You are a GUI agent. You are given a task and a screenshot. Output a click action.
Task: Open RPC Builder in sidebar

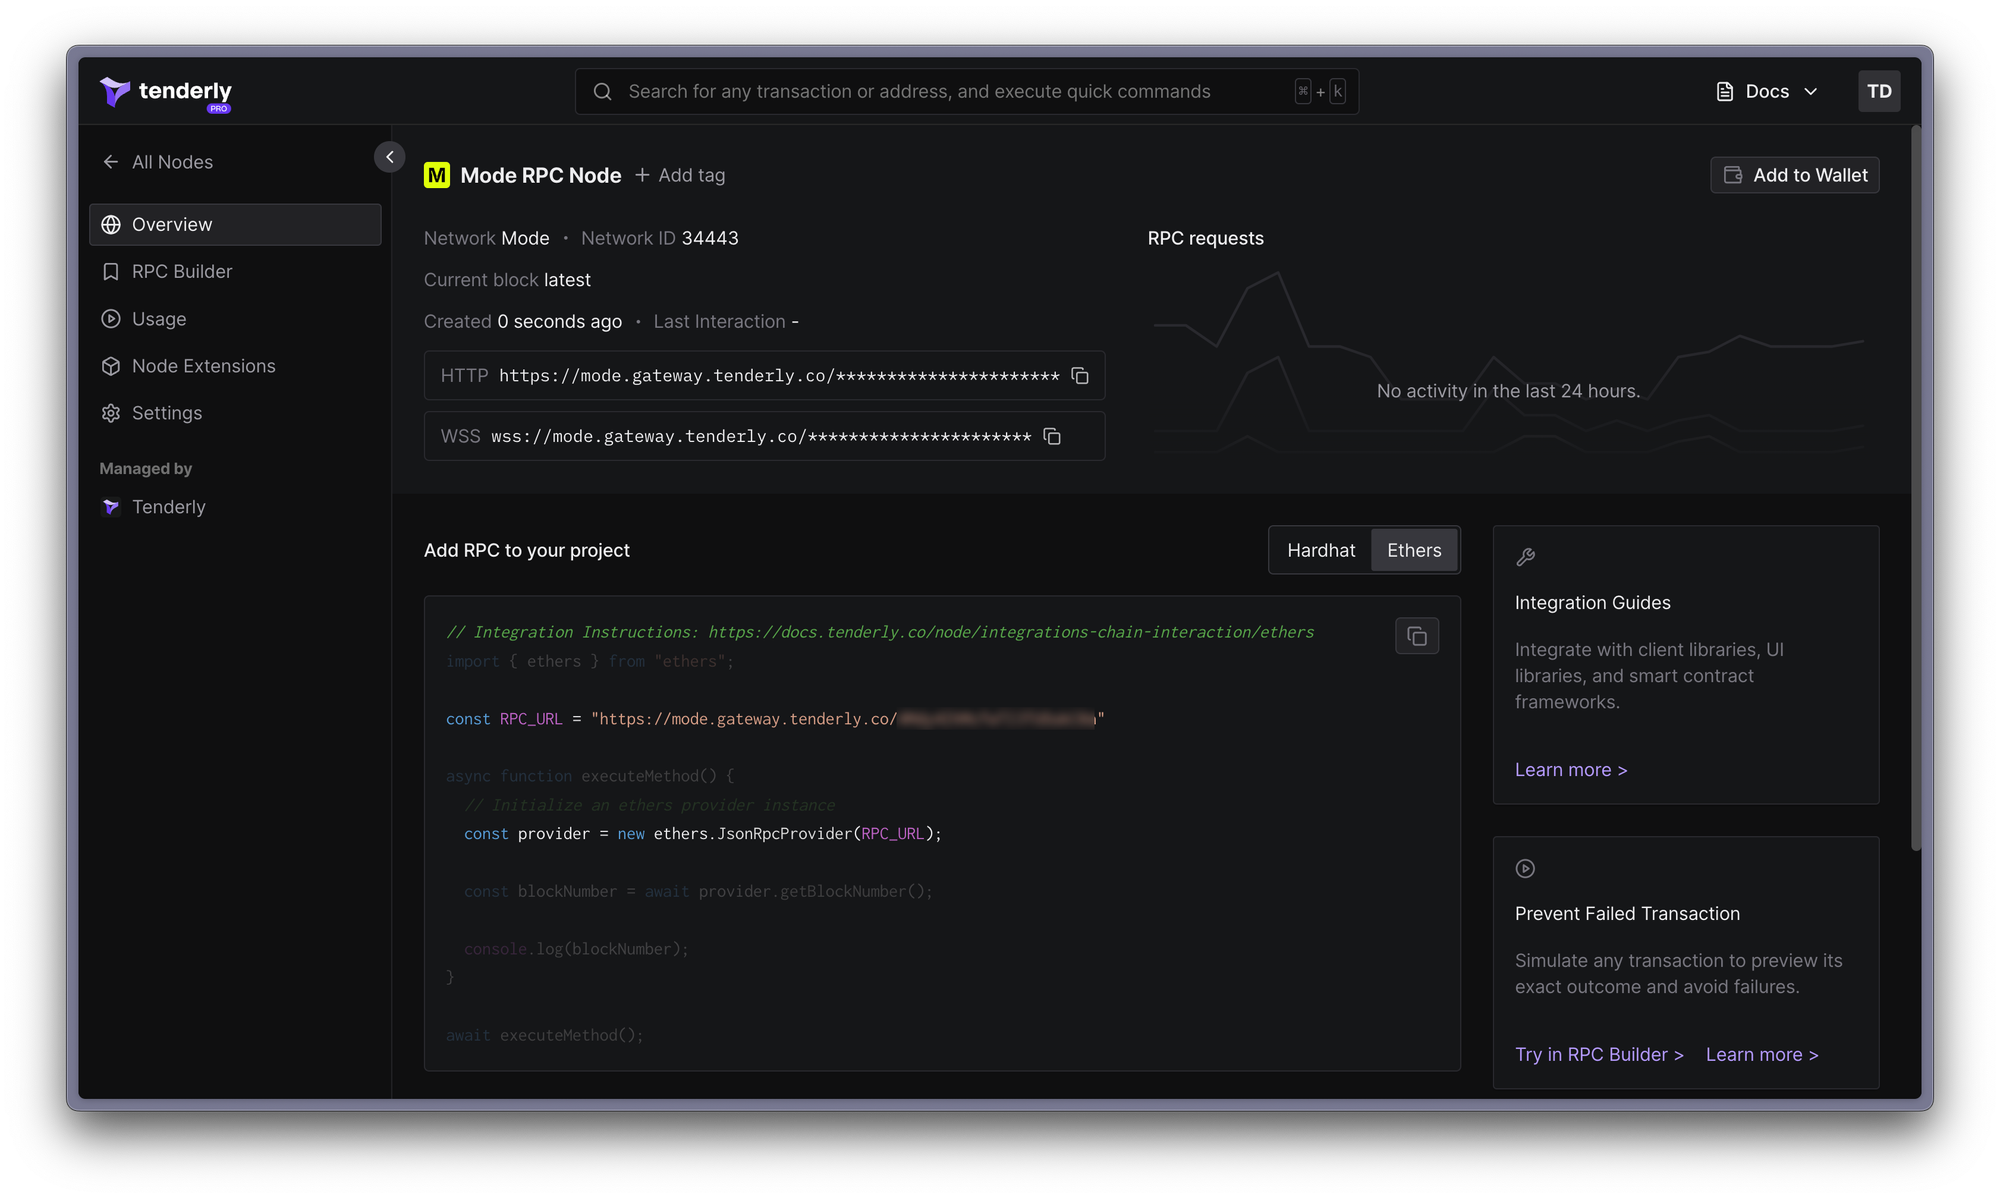181,272
